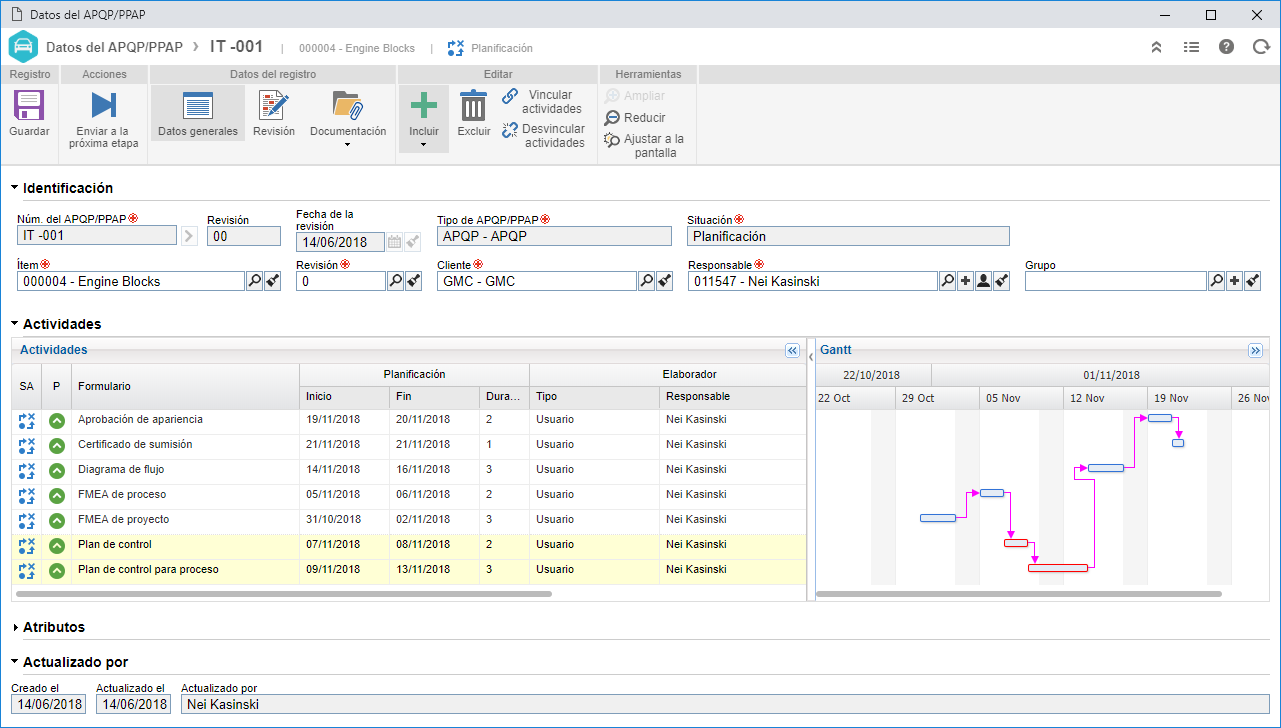Click the splitter collapse arrow beside Gantt

tap(811, 357)
